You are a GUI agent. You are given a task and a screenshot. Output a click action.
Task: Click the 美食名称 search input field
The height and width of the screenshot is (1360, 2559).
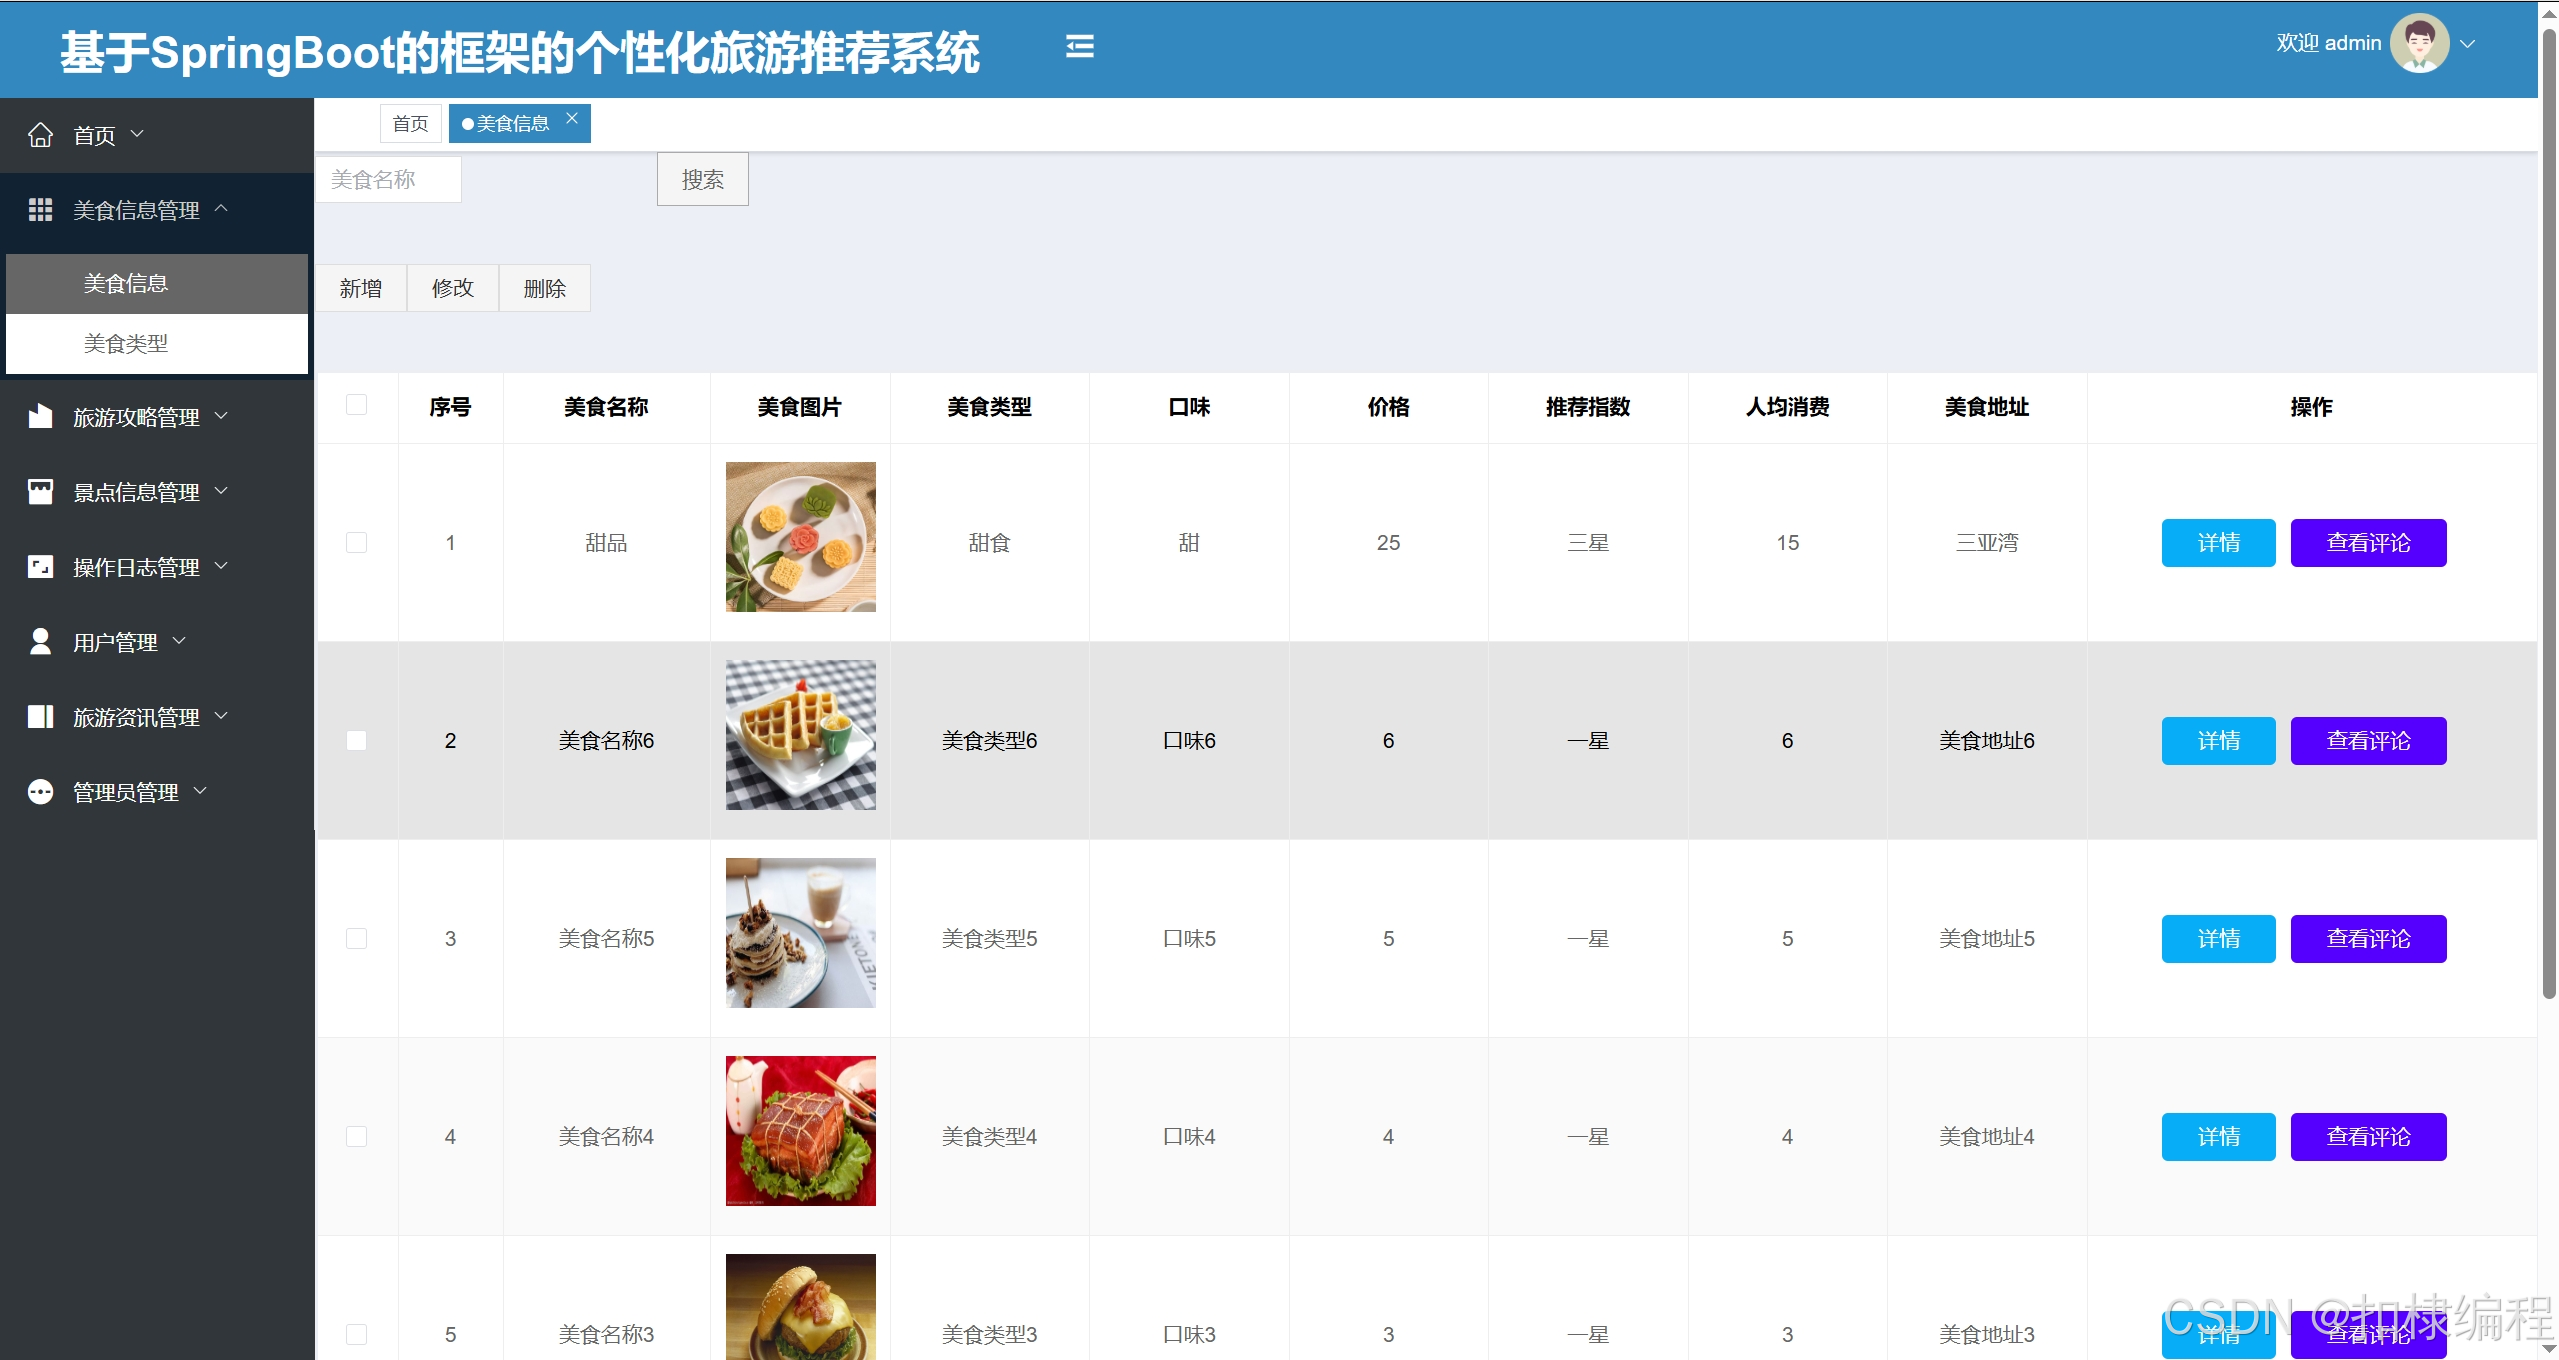pyautogui.click(x=389, y=180)
